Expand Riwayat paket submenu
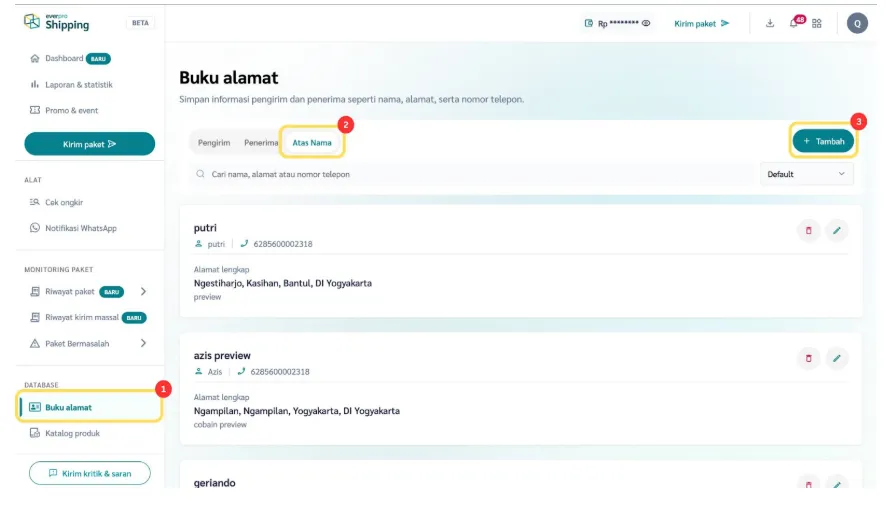The width and height of the screenshot is (886, 505). click(x=143, y=292)
